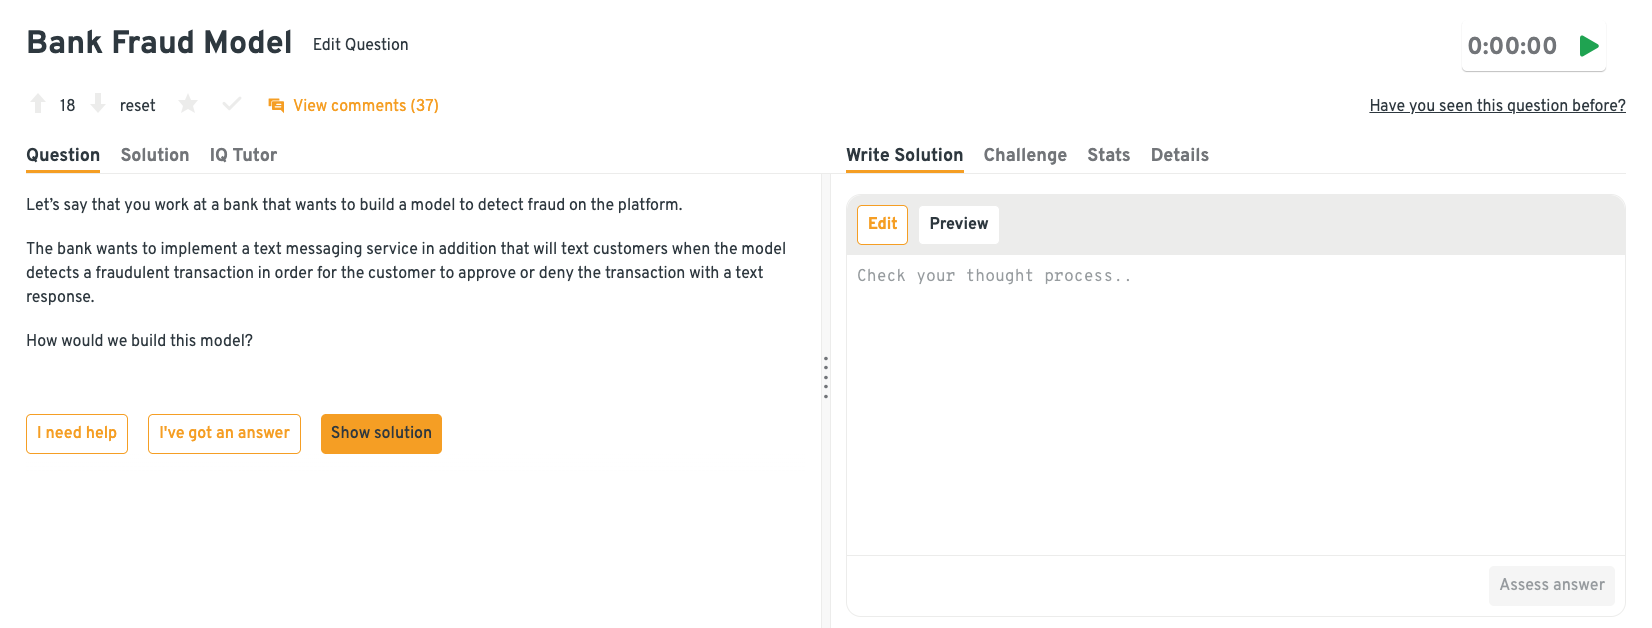
Task: Mark question done with checkmark icon
Action: click(232, 104)
